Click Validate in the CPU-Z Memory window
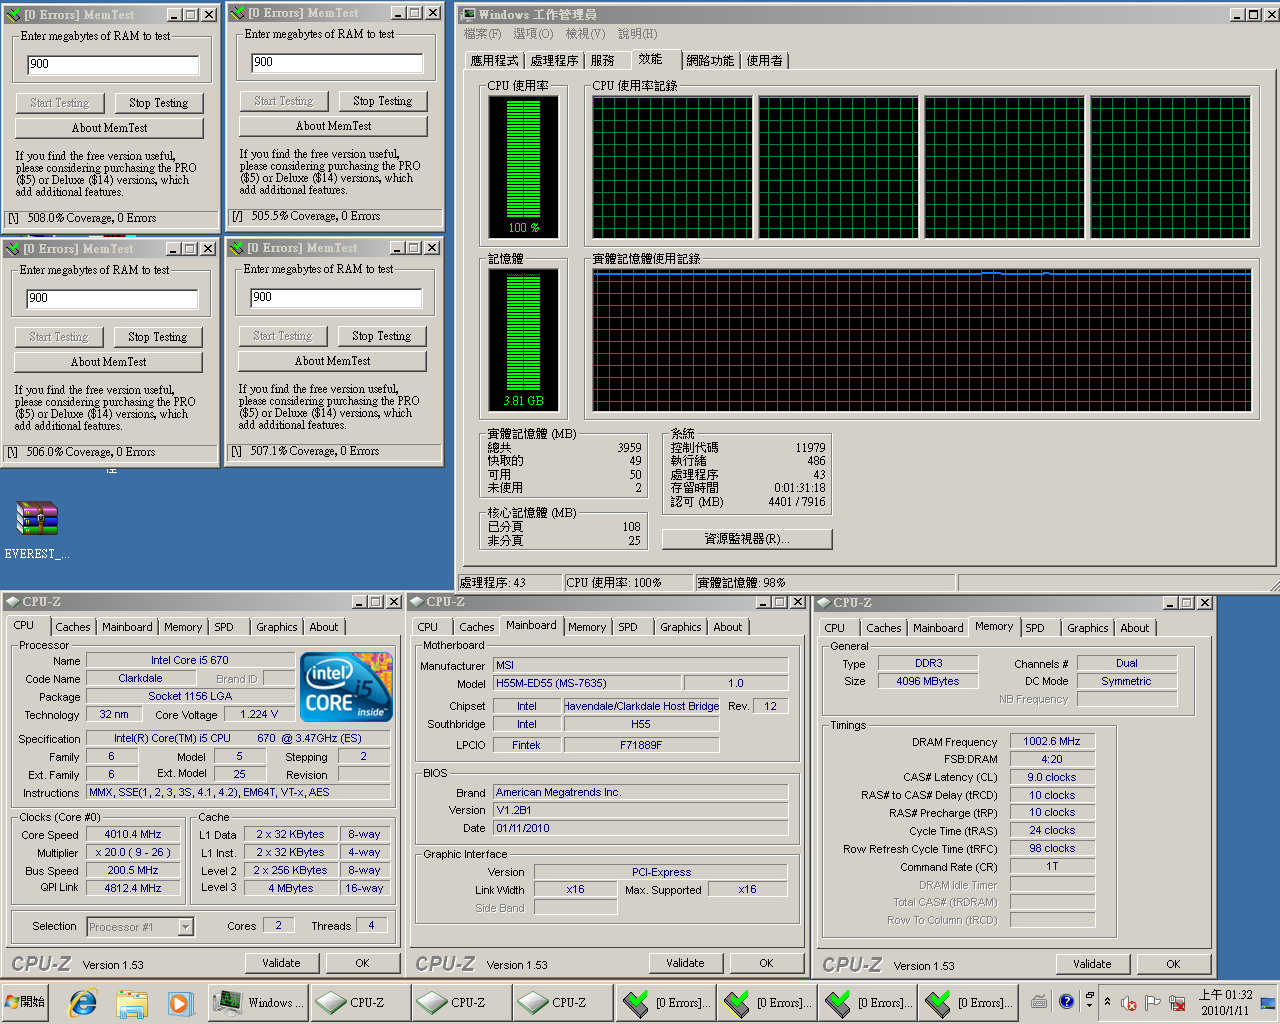Image resolution: width=1280 pixels, height=1024 pixels. [x=1093, y=964]
